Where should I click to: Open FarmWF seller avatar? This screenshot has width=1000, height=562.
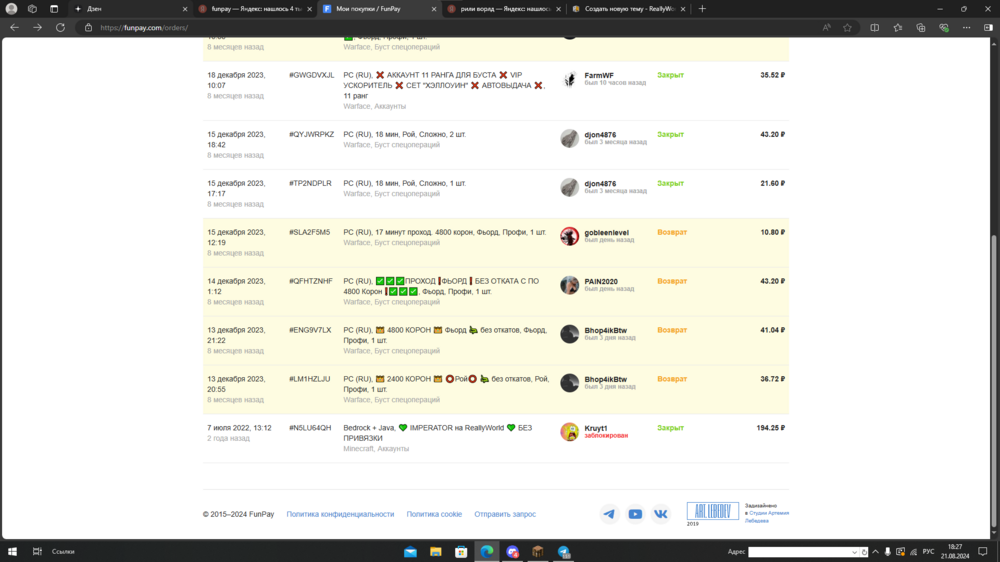point(570,79)
